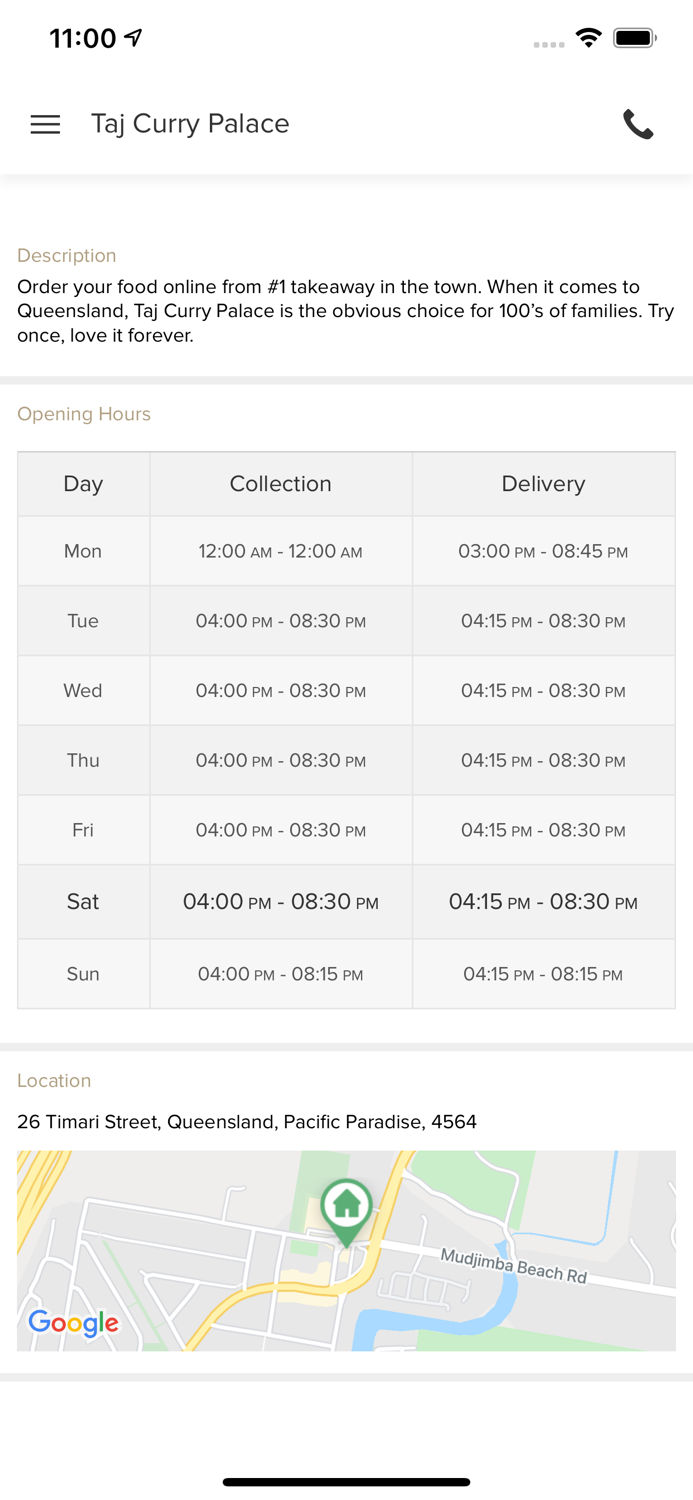693x1500 pixels.
Task: Tap the iOS home indicator bar
Action: click(x=346, y=1482)
